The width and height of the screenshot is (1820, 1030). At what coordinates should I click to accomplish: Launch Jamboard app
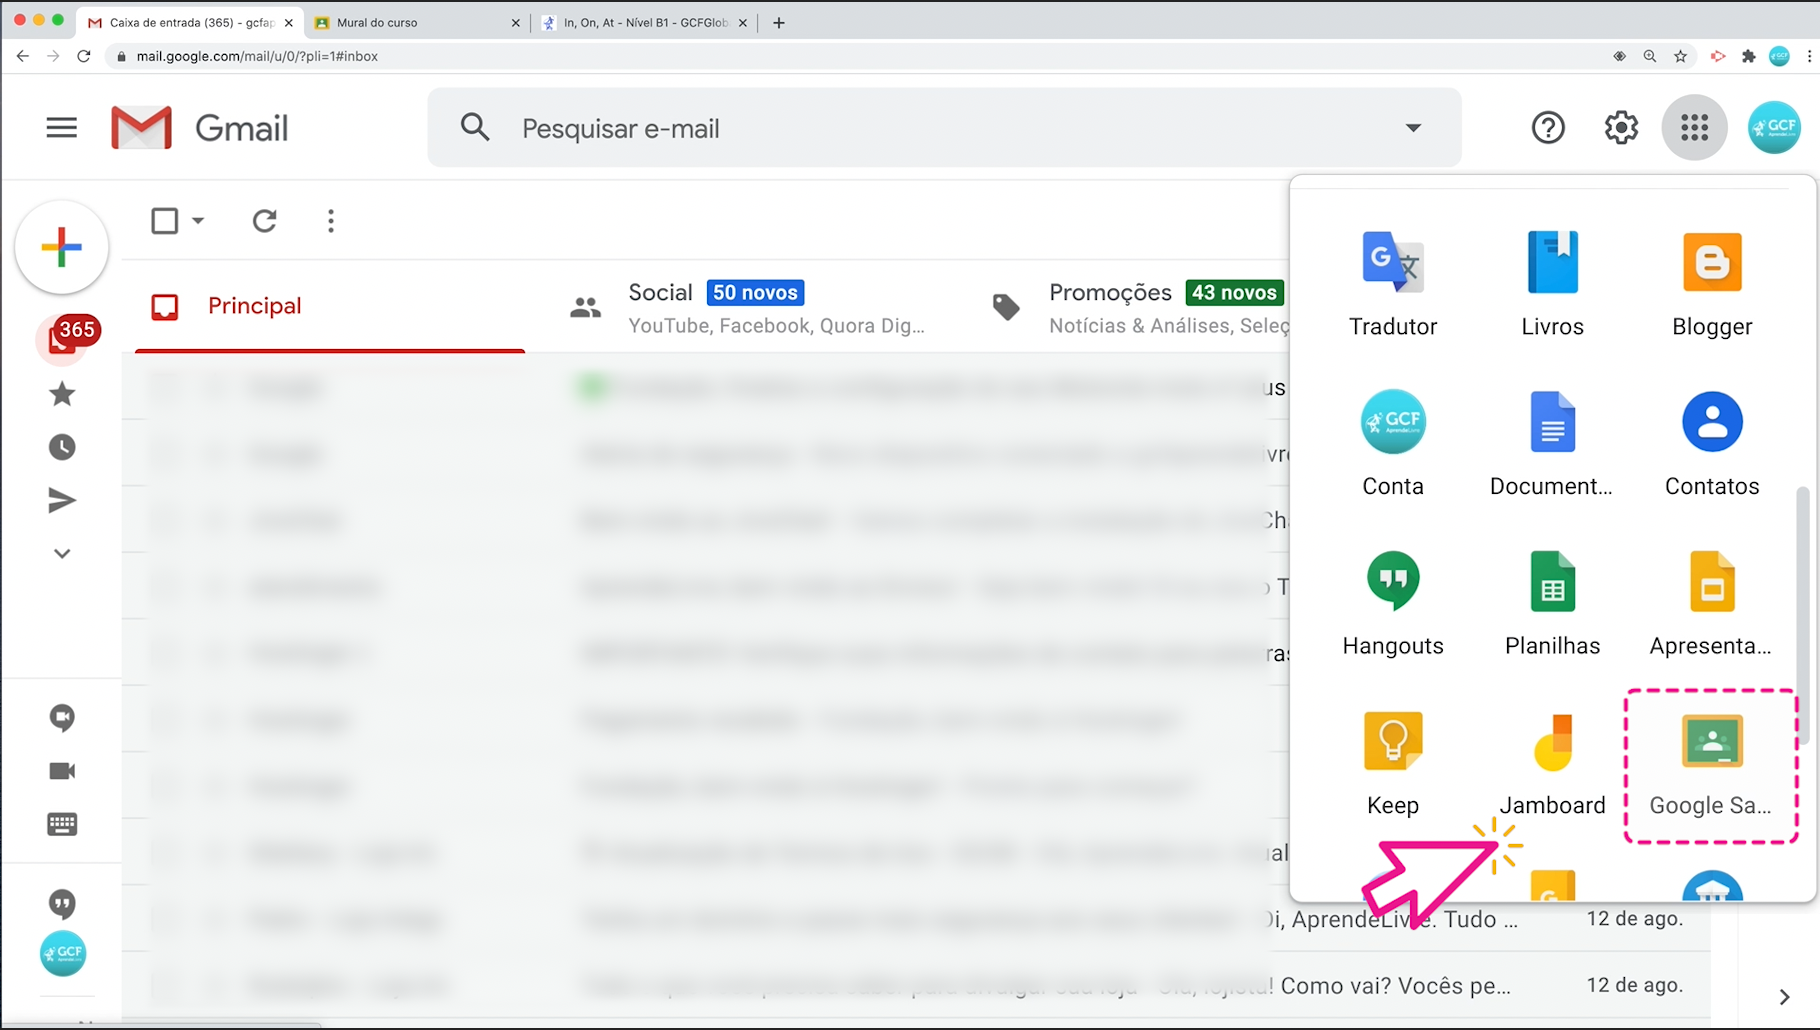click(1552, 764)
